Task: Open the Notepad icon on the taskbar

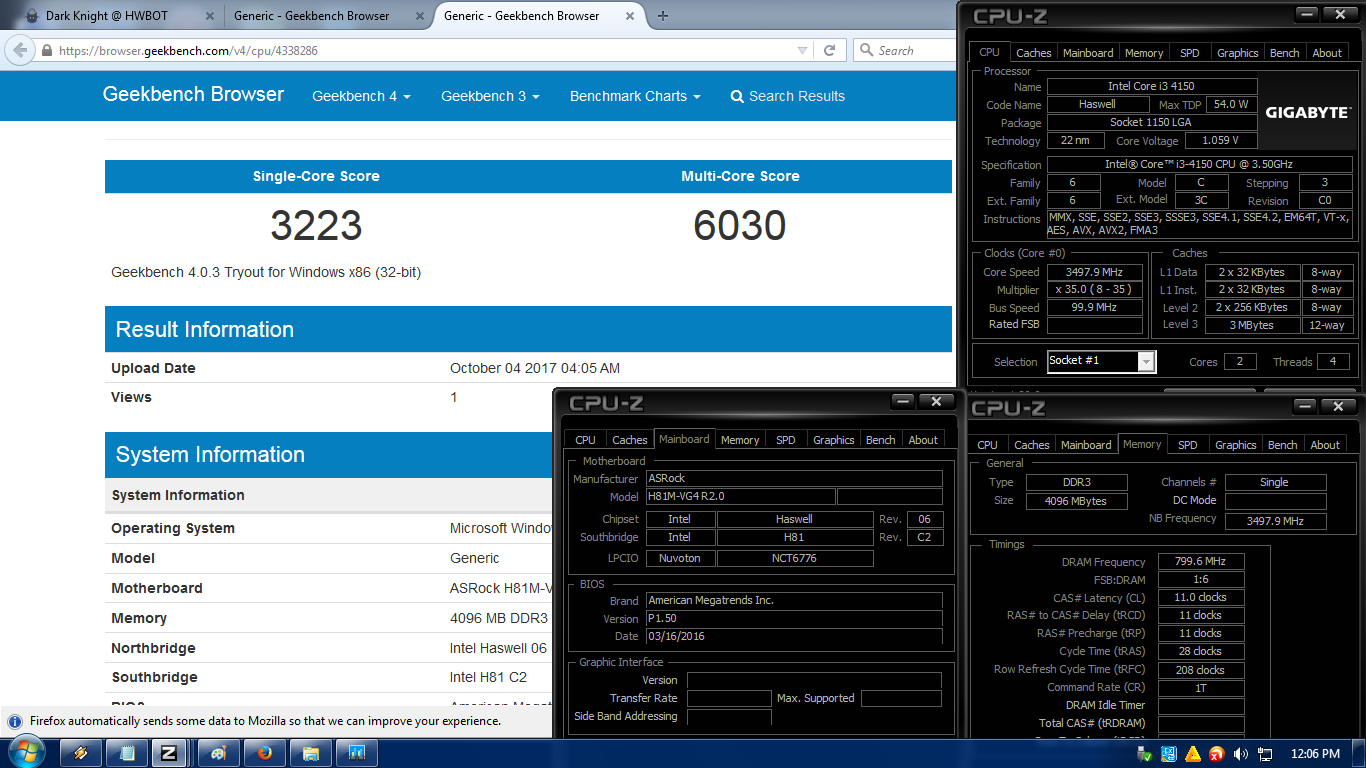Action: [x=127, y=753]
